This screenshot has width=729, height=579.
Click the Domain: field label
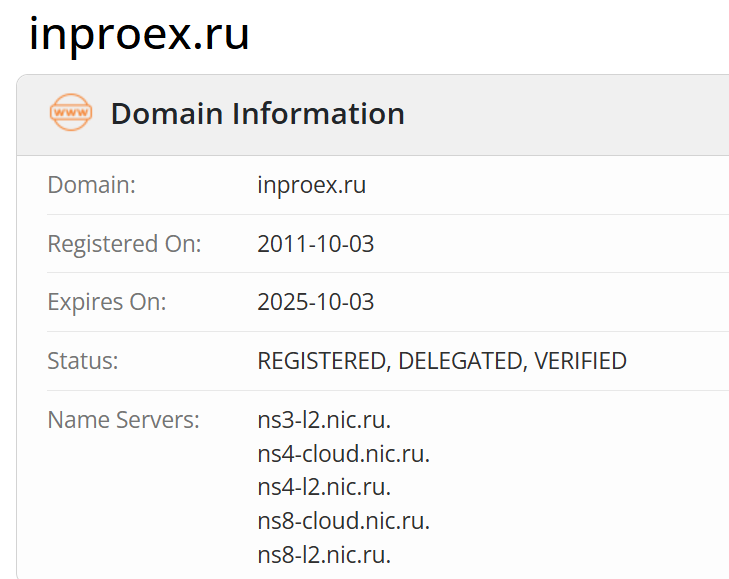[x=92, y=185]
